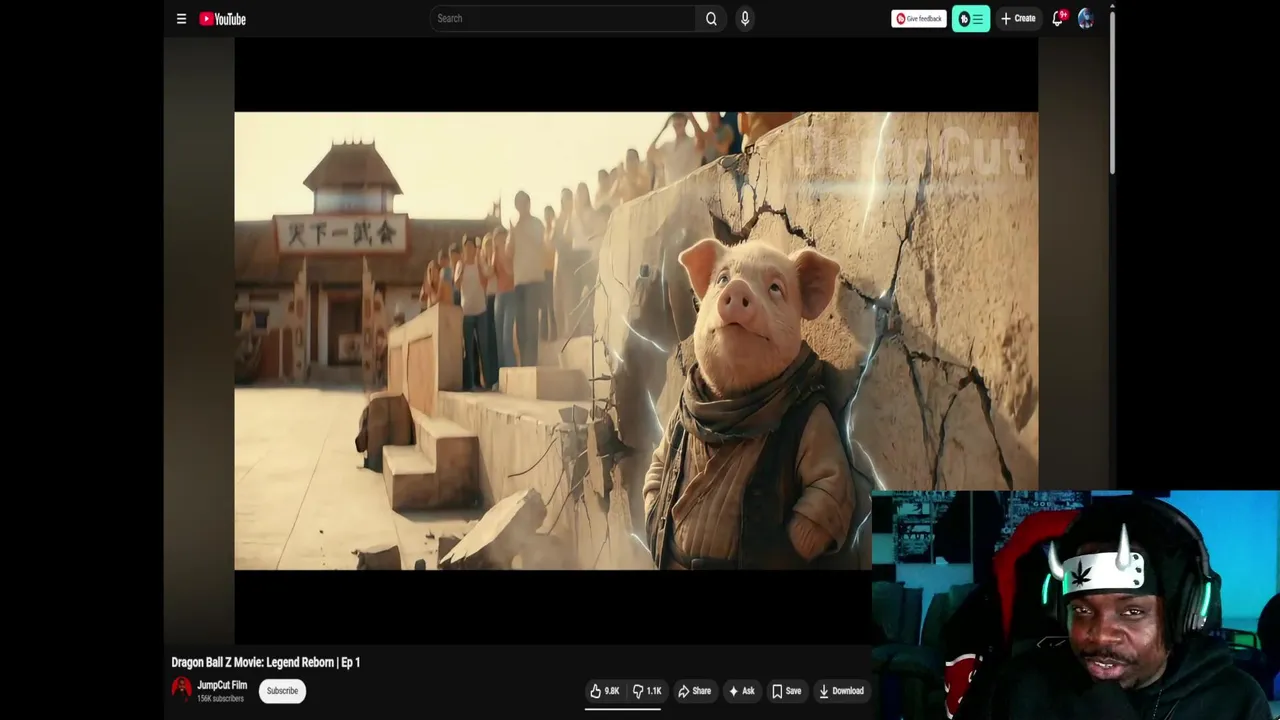Viewport: 1280px width, 720px height.
Task: Click the video player frame to pause
Action: tap(636, 340)
